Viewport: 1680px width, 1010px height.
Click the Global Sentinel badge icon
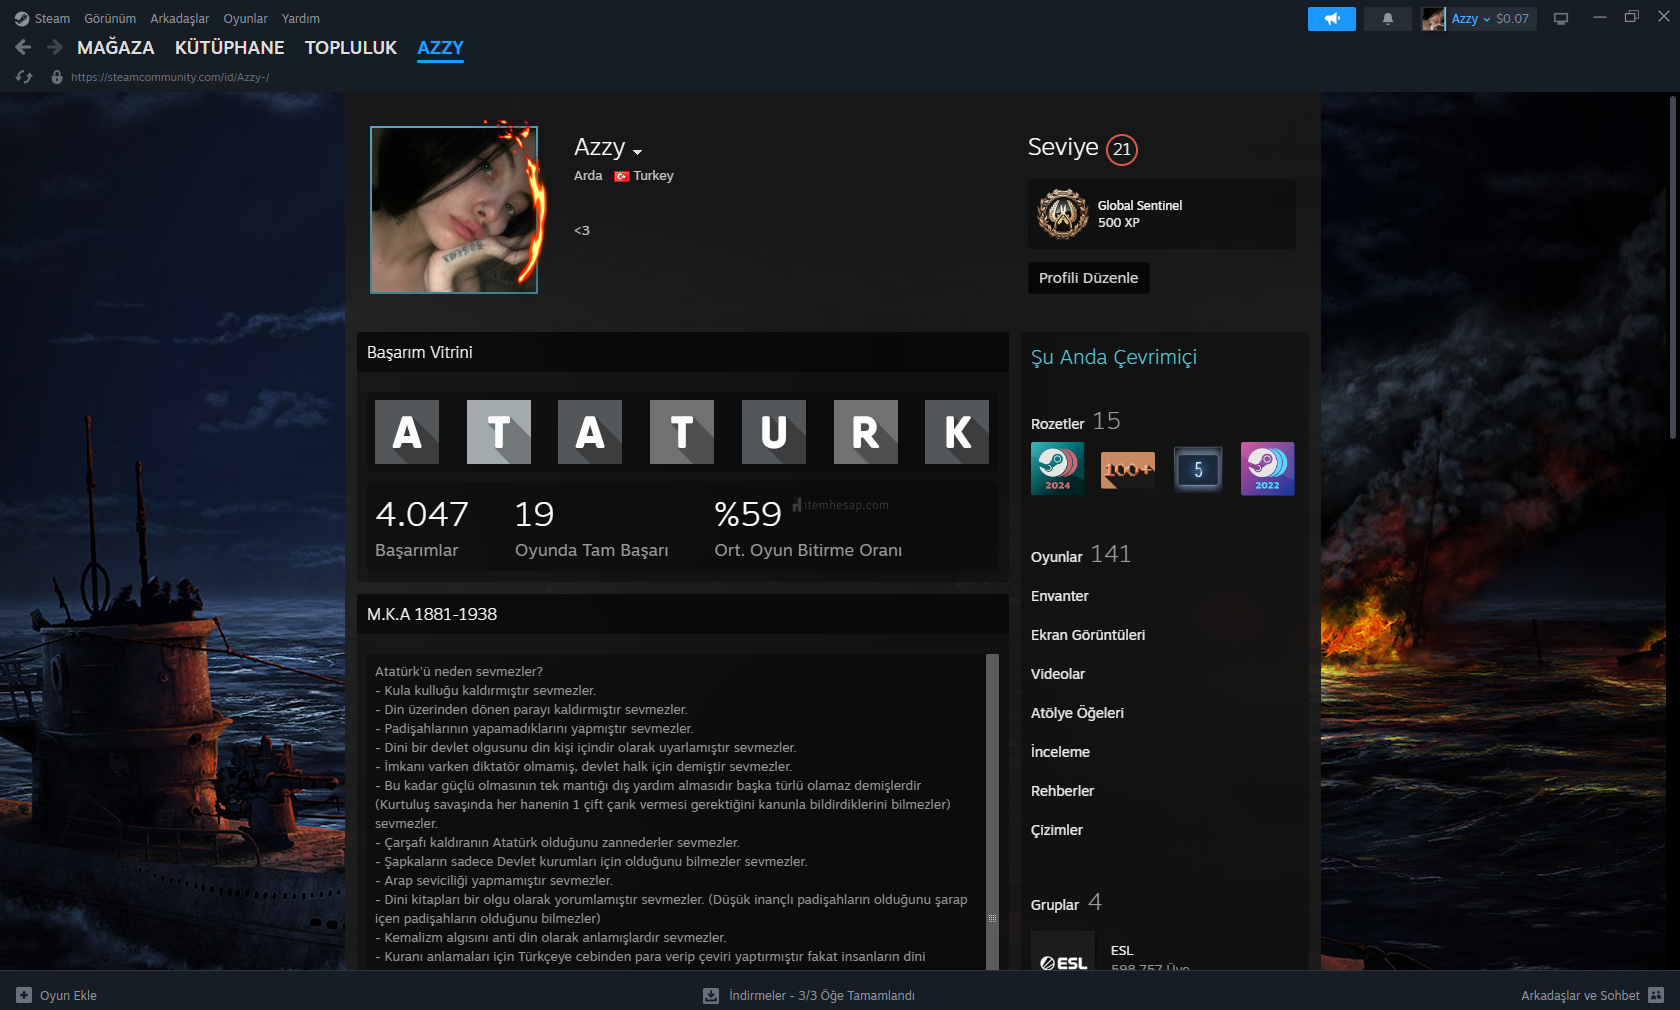coord(1062,214)
